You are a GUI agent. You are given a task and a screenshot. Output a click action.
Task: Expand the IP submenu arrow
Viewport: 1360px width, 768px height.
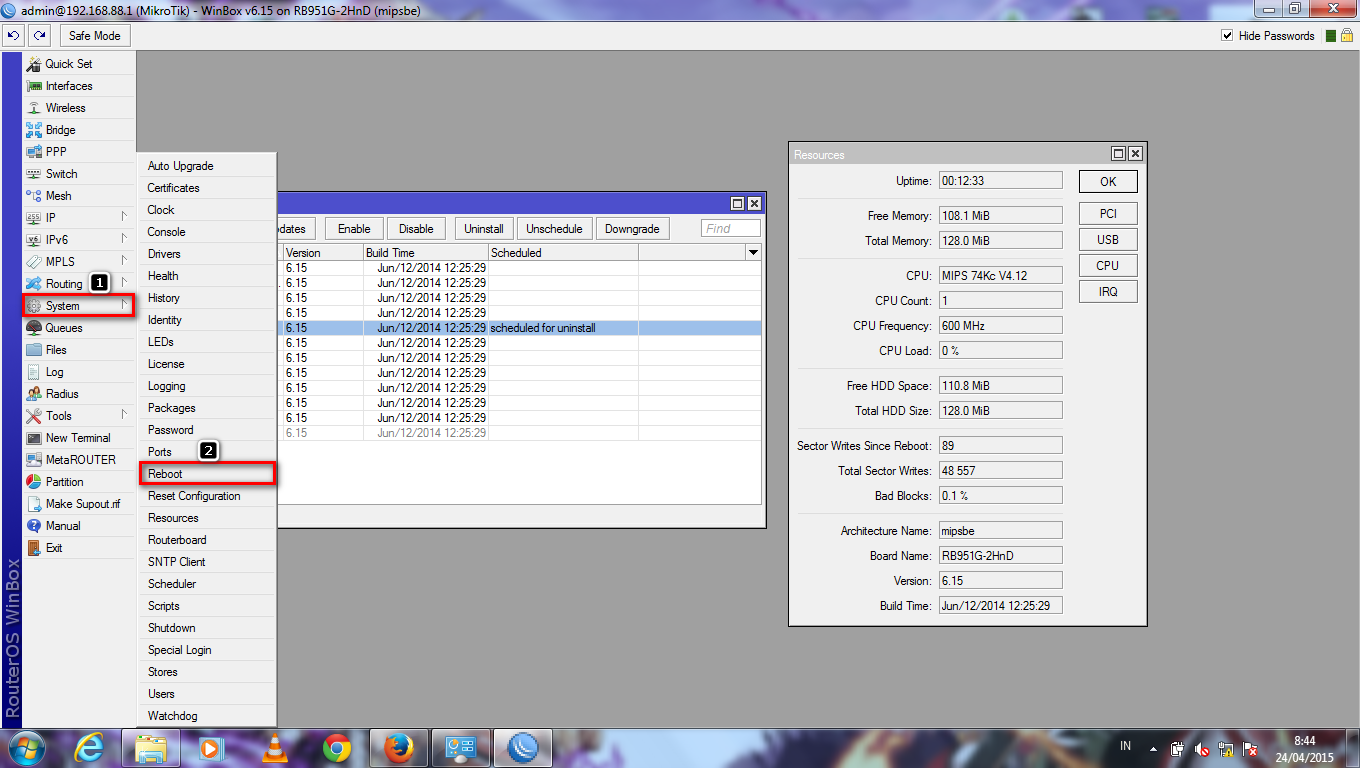point(126,217)
